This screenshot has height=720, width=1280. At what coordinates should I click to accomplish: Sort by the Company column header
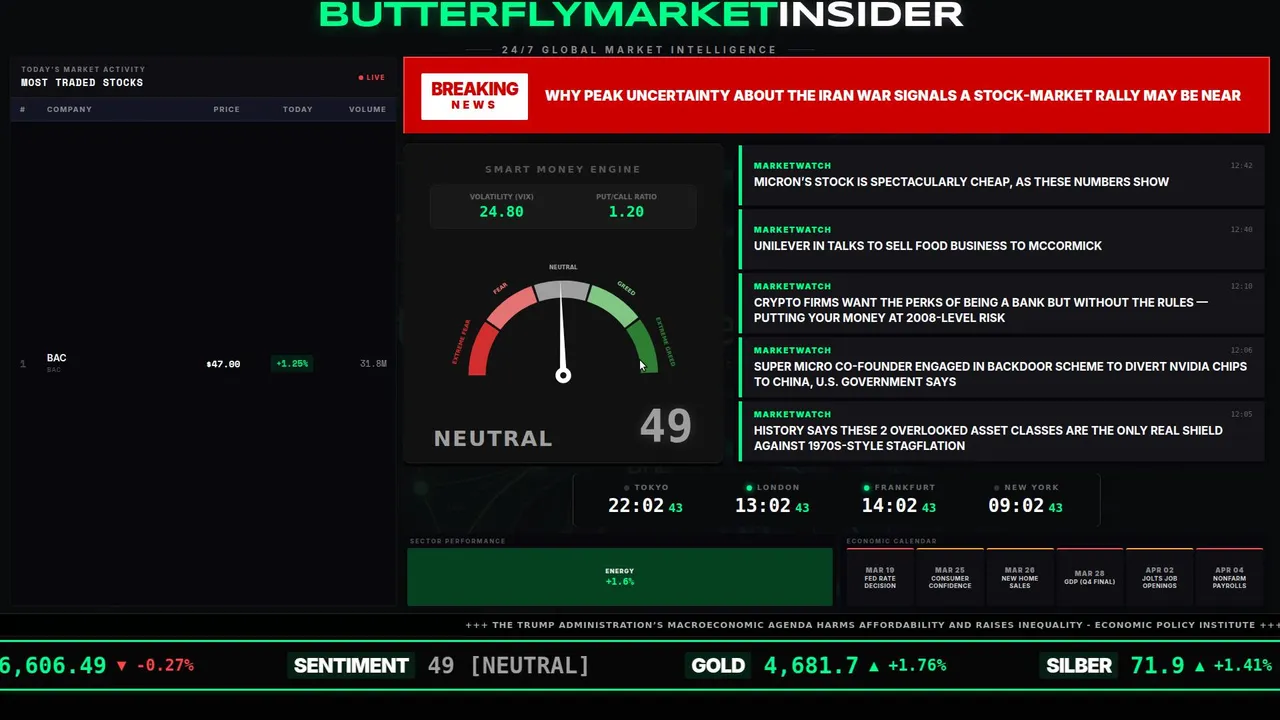click(69, 109)
